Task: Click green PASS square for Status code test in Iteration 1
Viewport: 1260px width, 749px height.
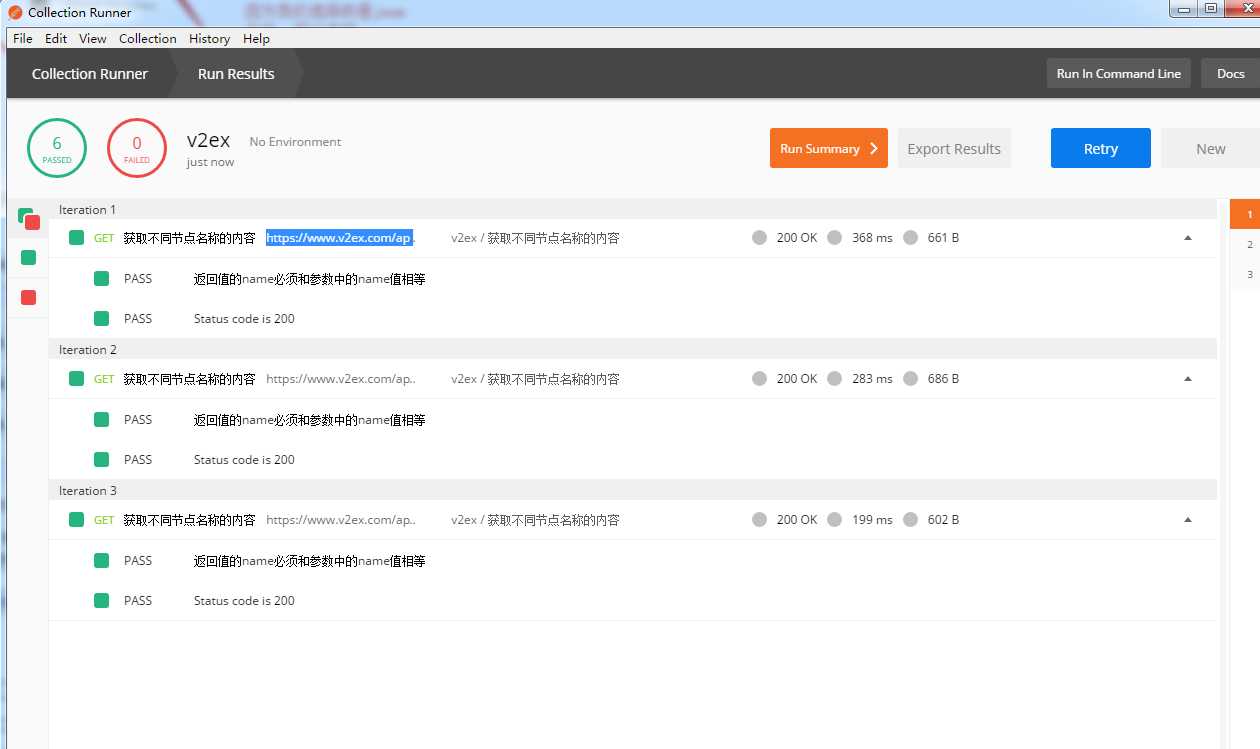Action: coord(101,319)
